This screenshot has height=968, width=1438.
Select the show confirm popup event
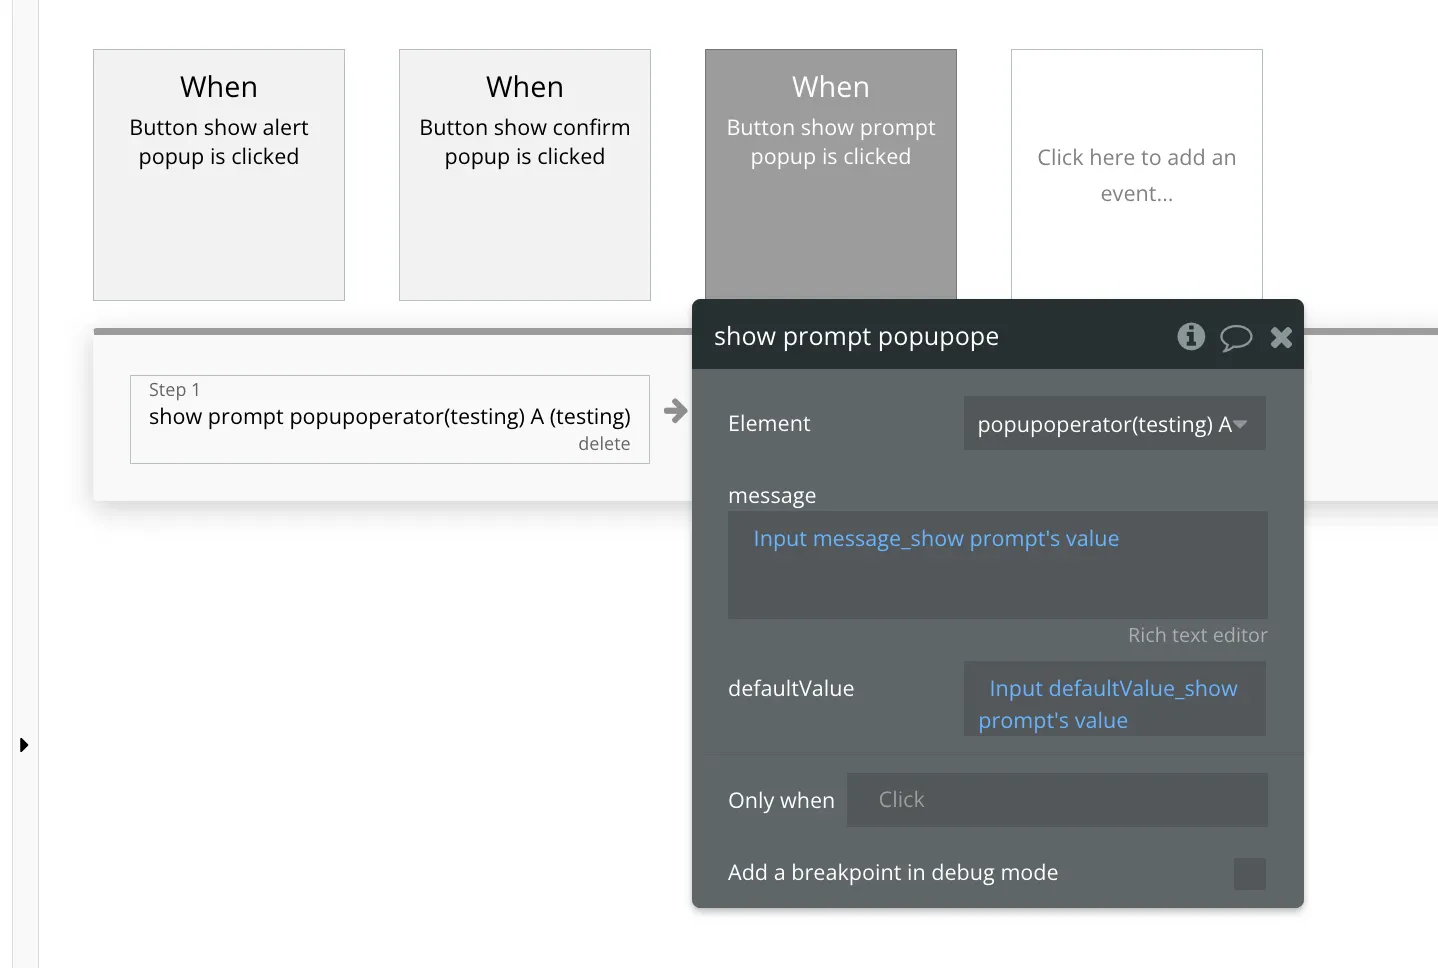click(x=525, y=175)
